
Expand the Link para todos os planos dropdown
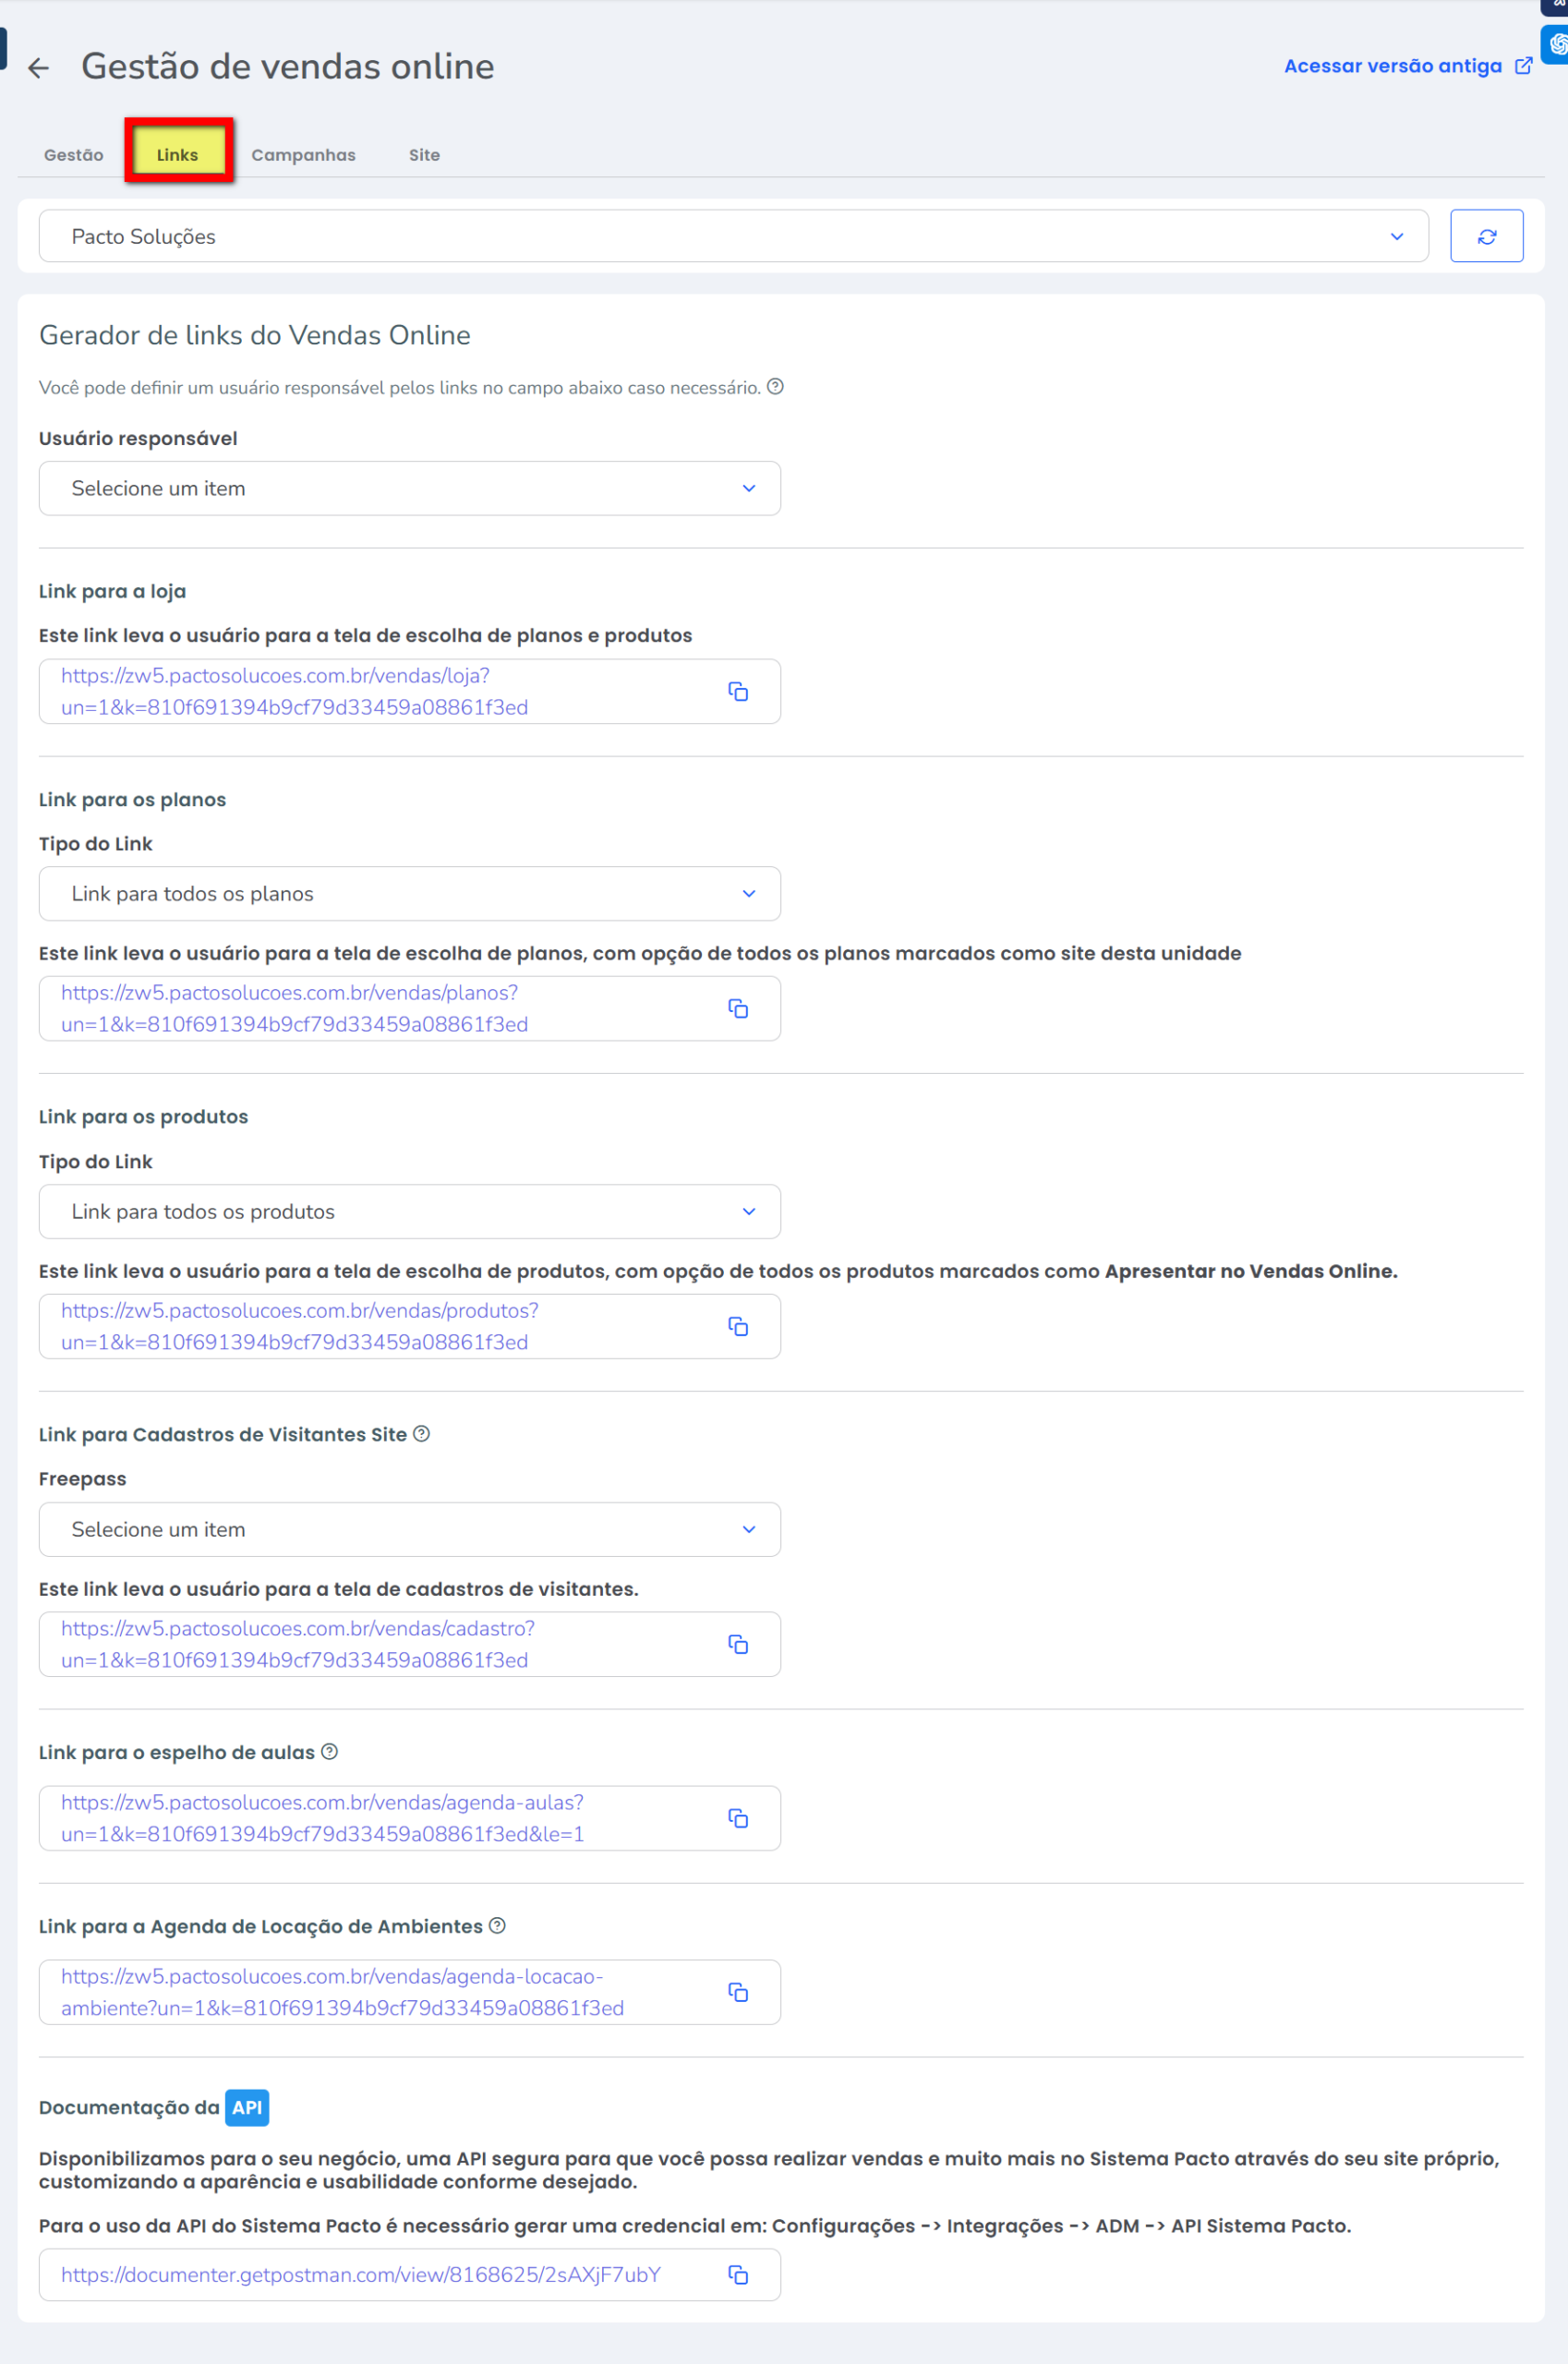tap(409, 894)
